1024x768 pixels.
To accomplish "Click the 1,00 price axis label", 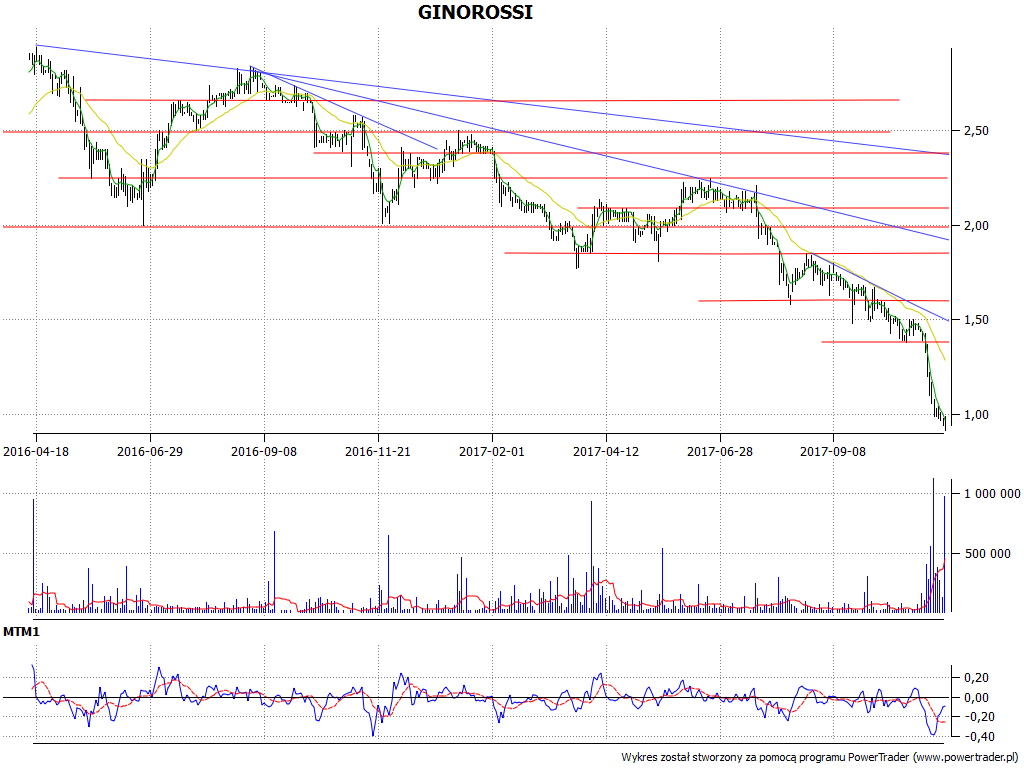I will [x=976, y=415].
